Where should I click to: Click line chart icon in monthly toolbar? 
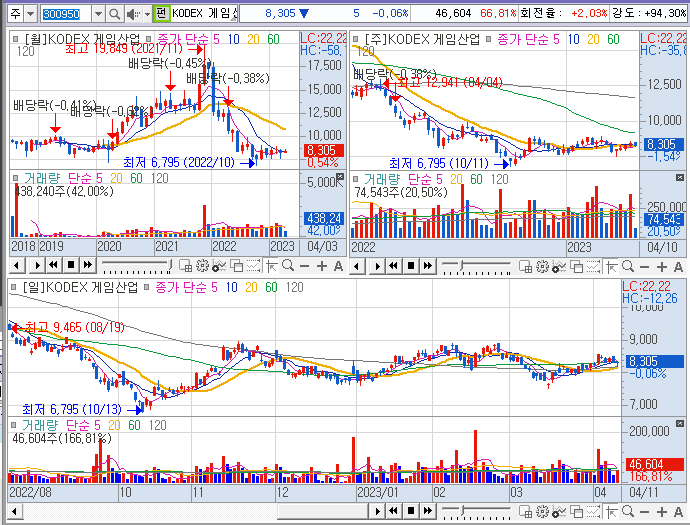[253, 266]
